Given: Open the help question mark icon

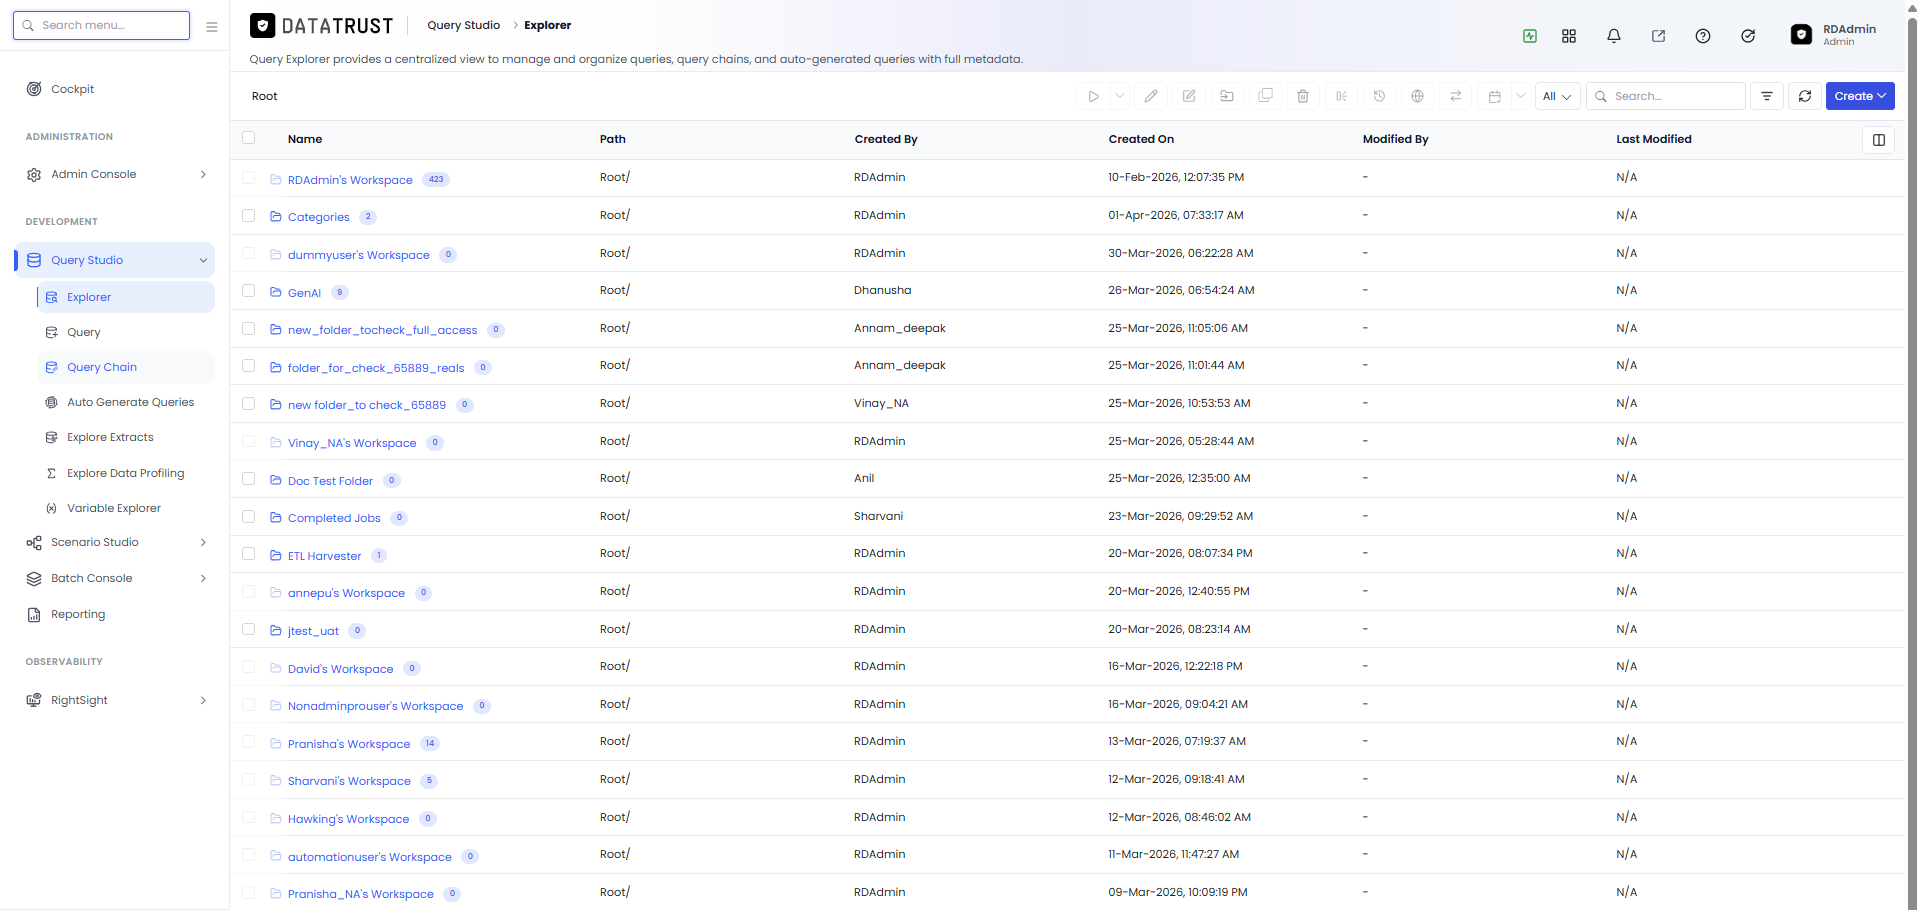Looking at the screenshot, I should 1702,36.
